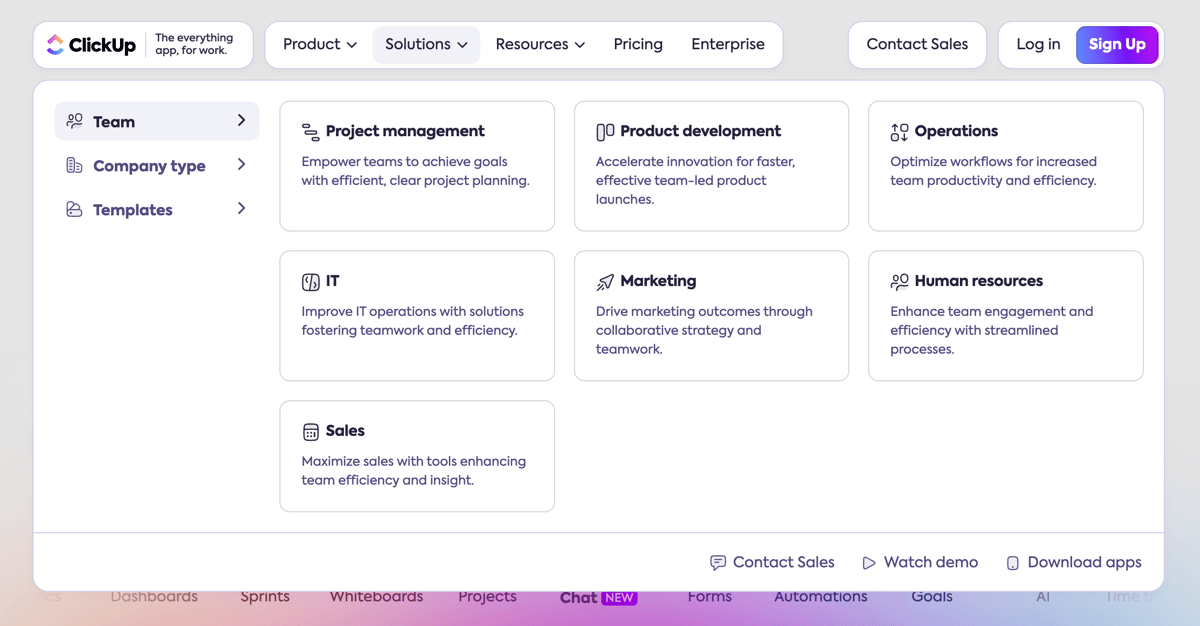The width and height of the screenshot is (1200, 626).
Task: Click the Team icon in the sidebar
Action: 74,120
